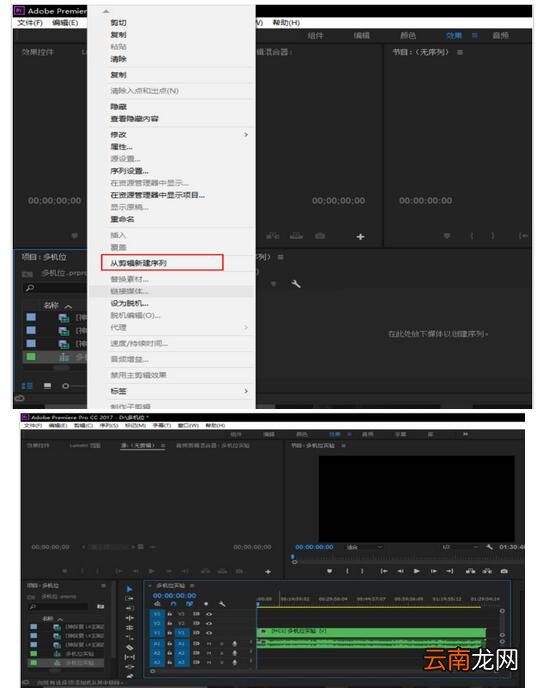
Task: Click the program monitor Step Forward button
Action: (x=434, y=571)
